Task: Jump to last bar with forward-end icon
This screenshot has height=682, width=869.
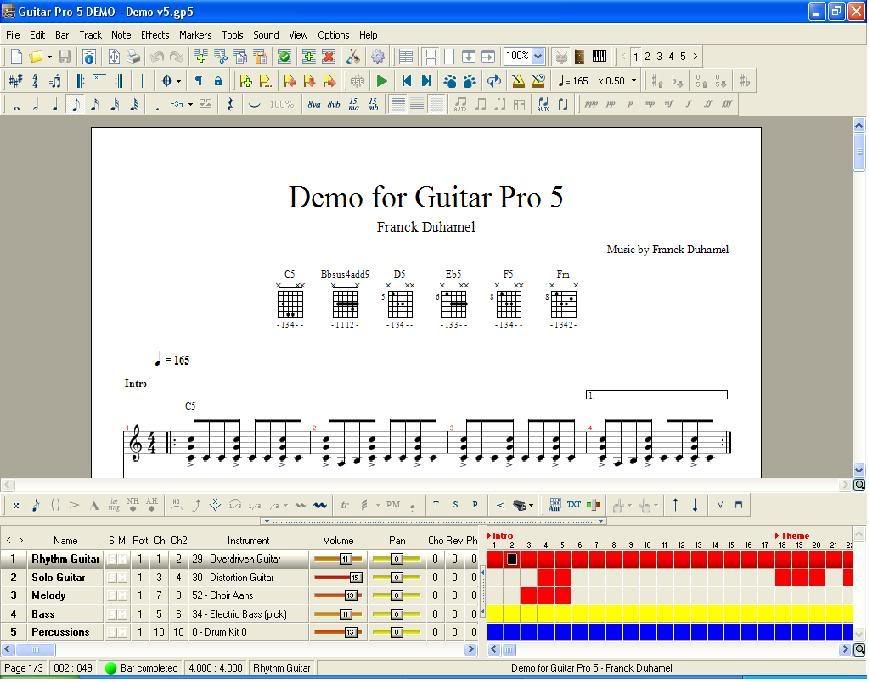Action: (426, 81)
